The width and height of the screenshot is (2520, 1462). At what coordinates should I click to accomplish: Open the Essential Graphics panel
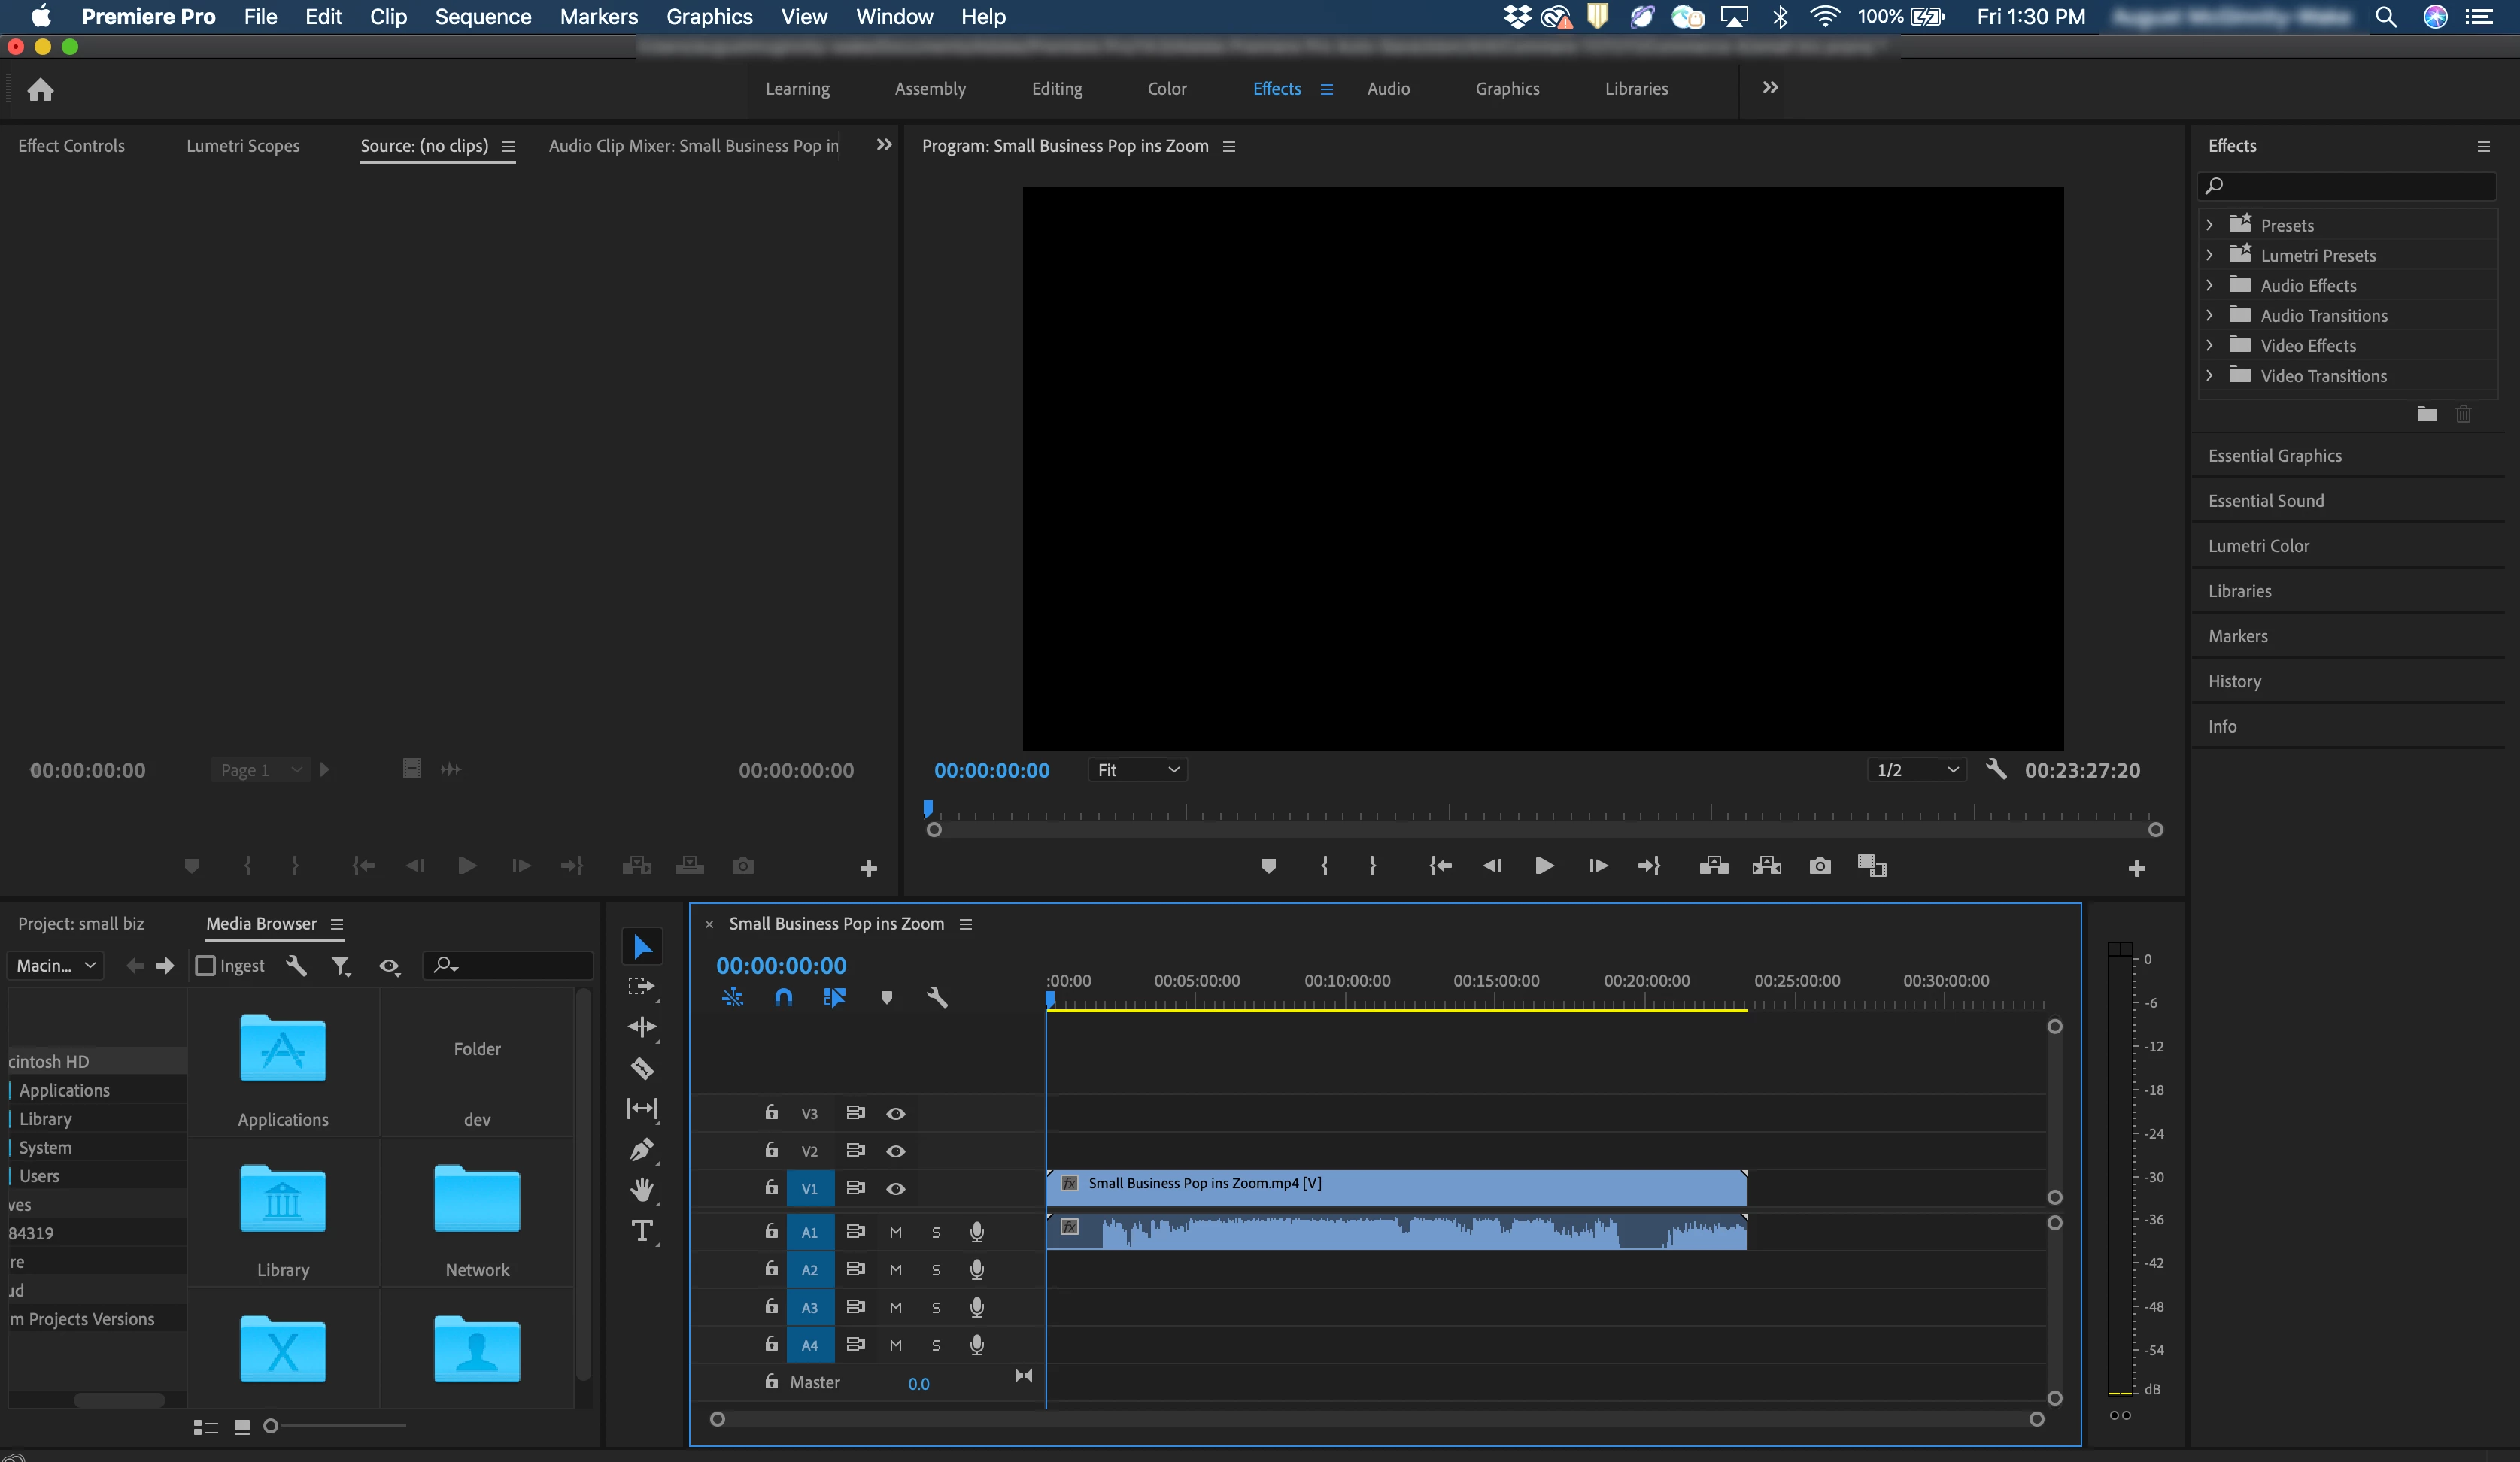click(2274, 456)
